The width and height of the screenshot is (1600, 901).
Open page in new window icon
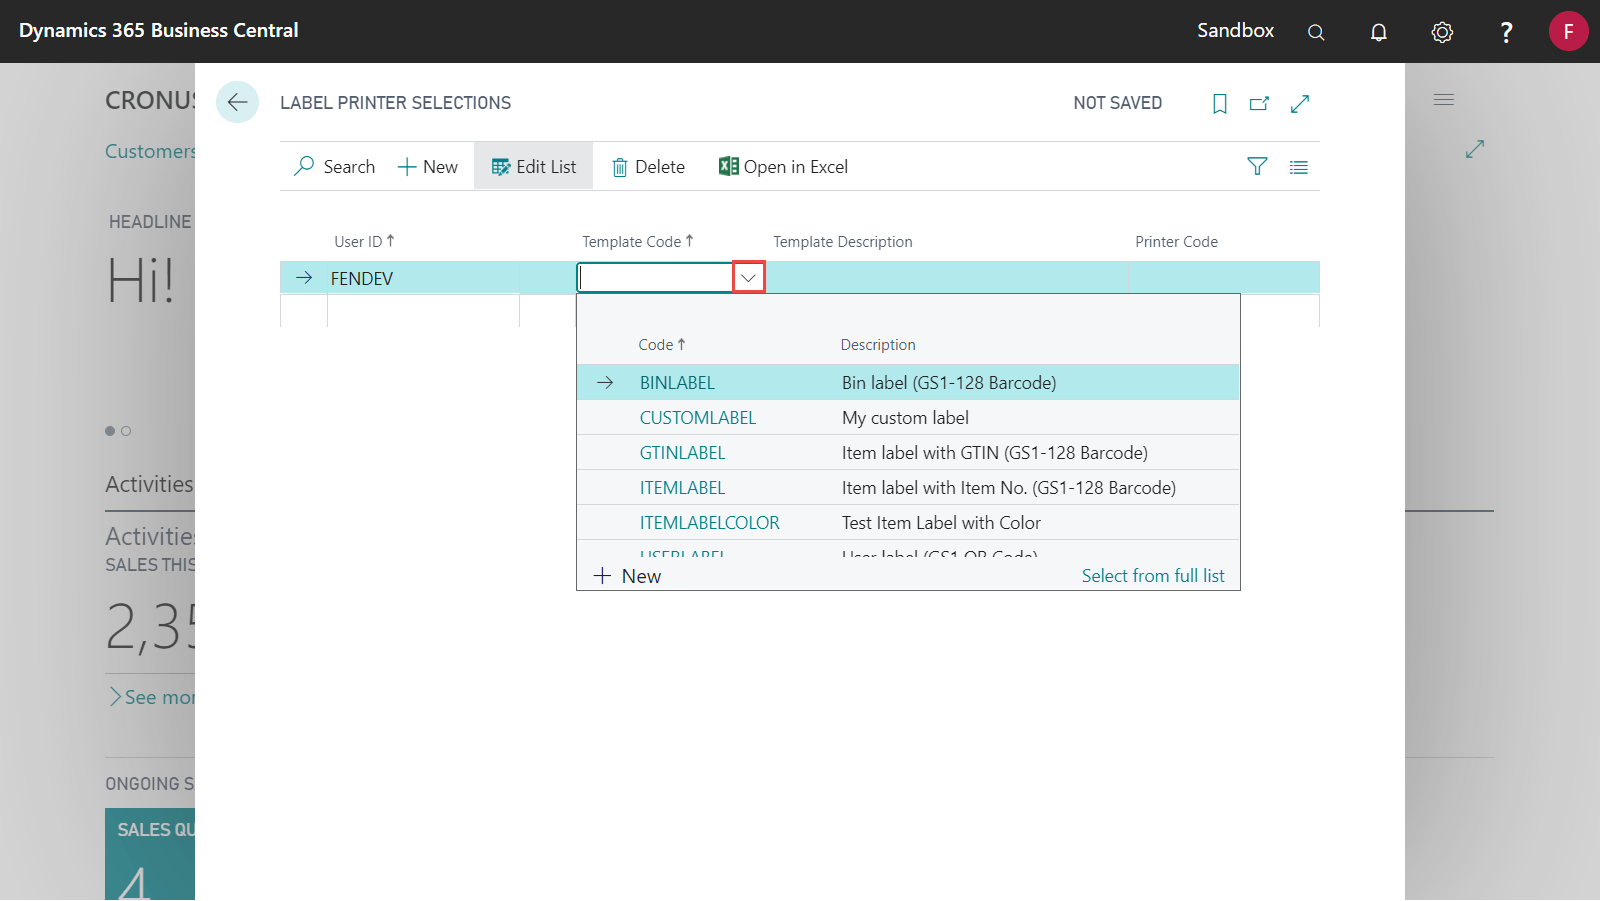(1259, 103)
